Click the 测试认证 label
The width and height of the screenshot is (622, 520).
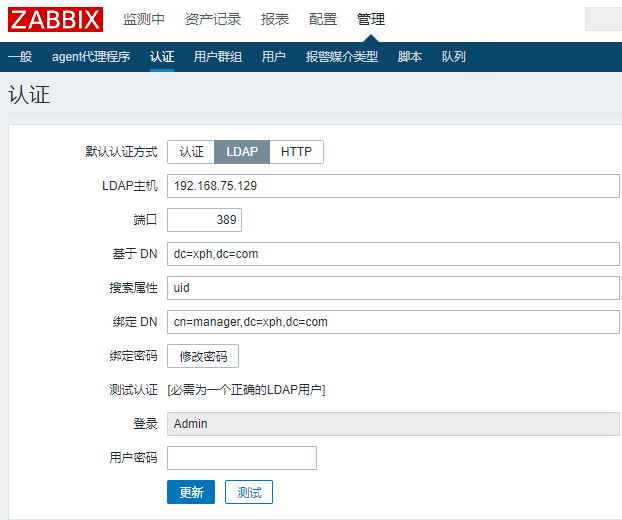[133, 390]
